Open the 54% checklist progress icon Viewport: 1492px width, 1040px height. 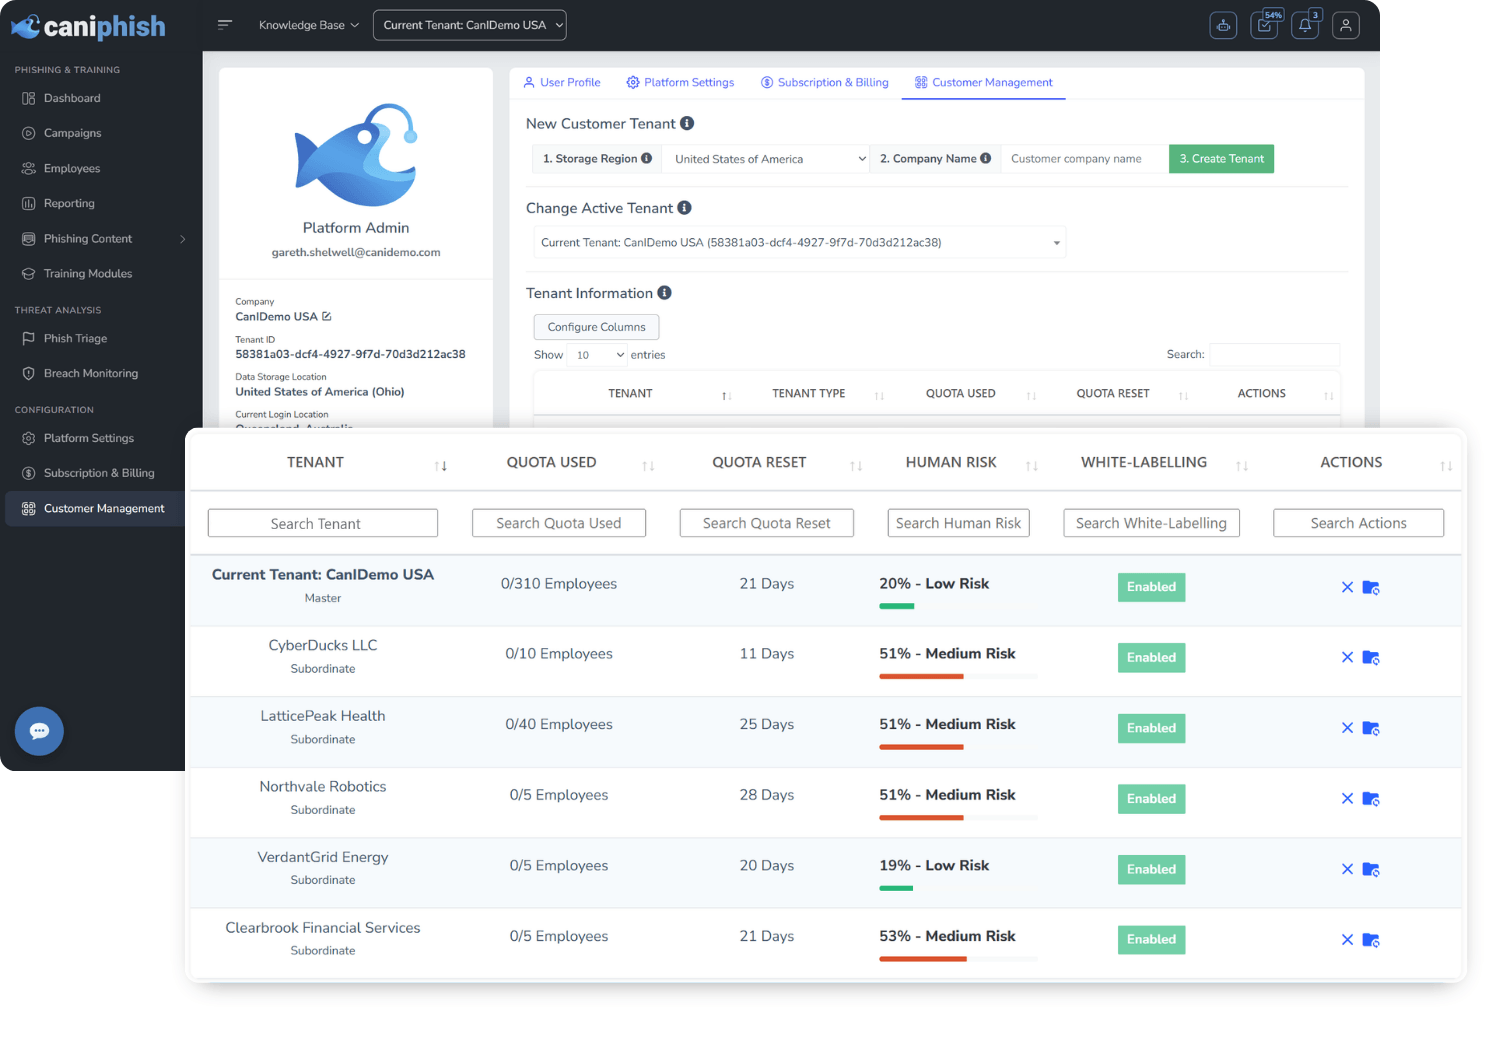point(1265,26)
